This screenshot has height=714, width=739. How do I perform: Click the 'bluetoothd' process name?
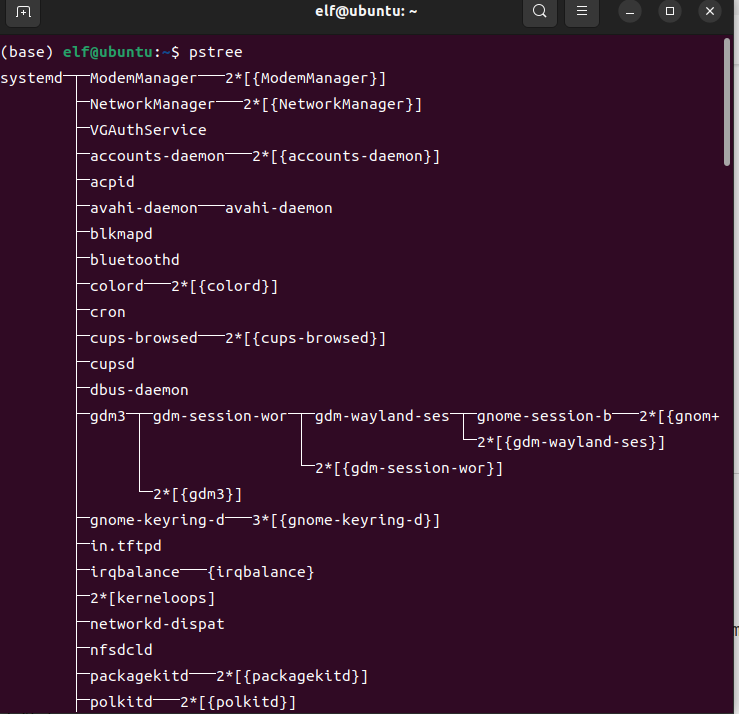(x=134, y=260)
